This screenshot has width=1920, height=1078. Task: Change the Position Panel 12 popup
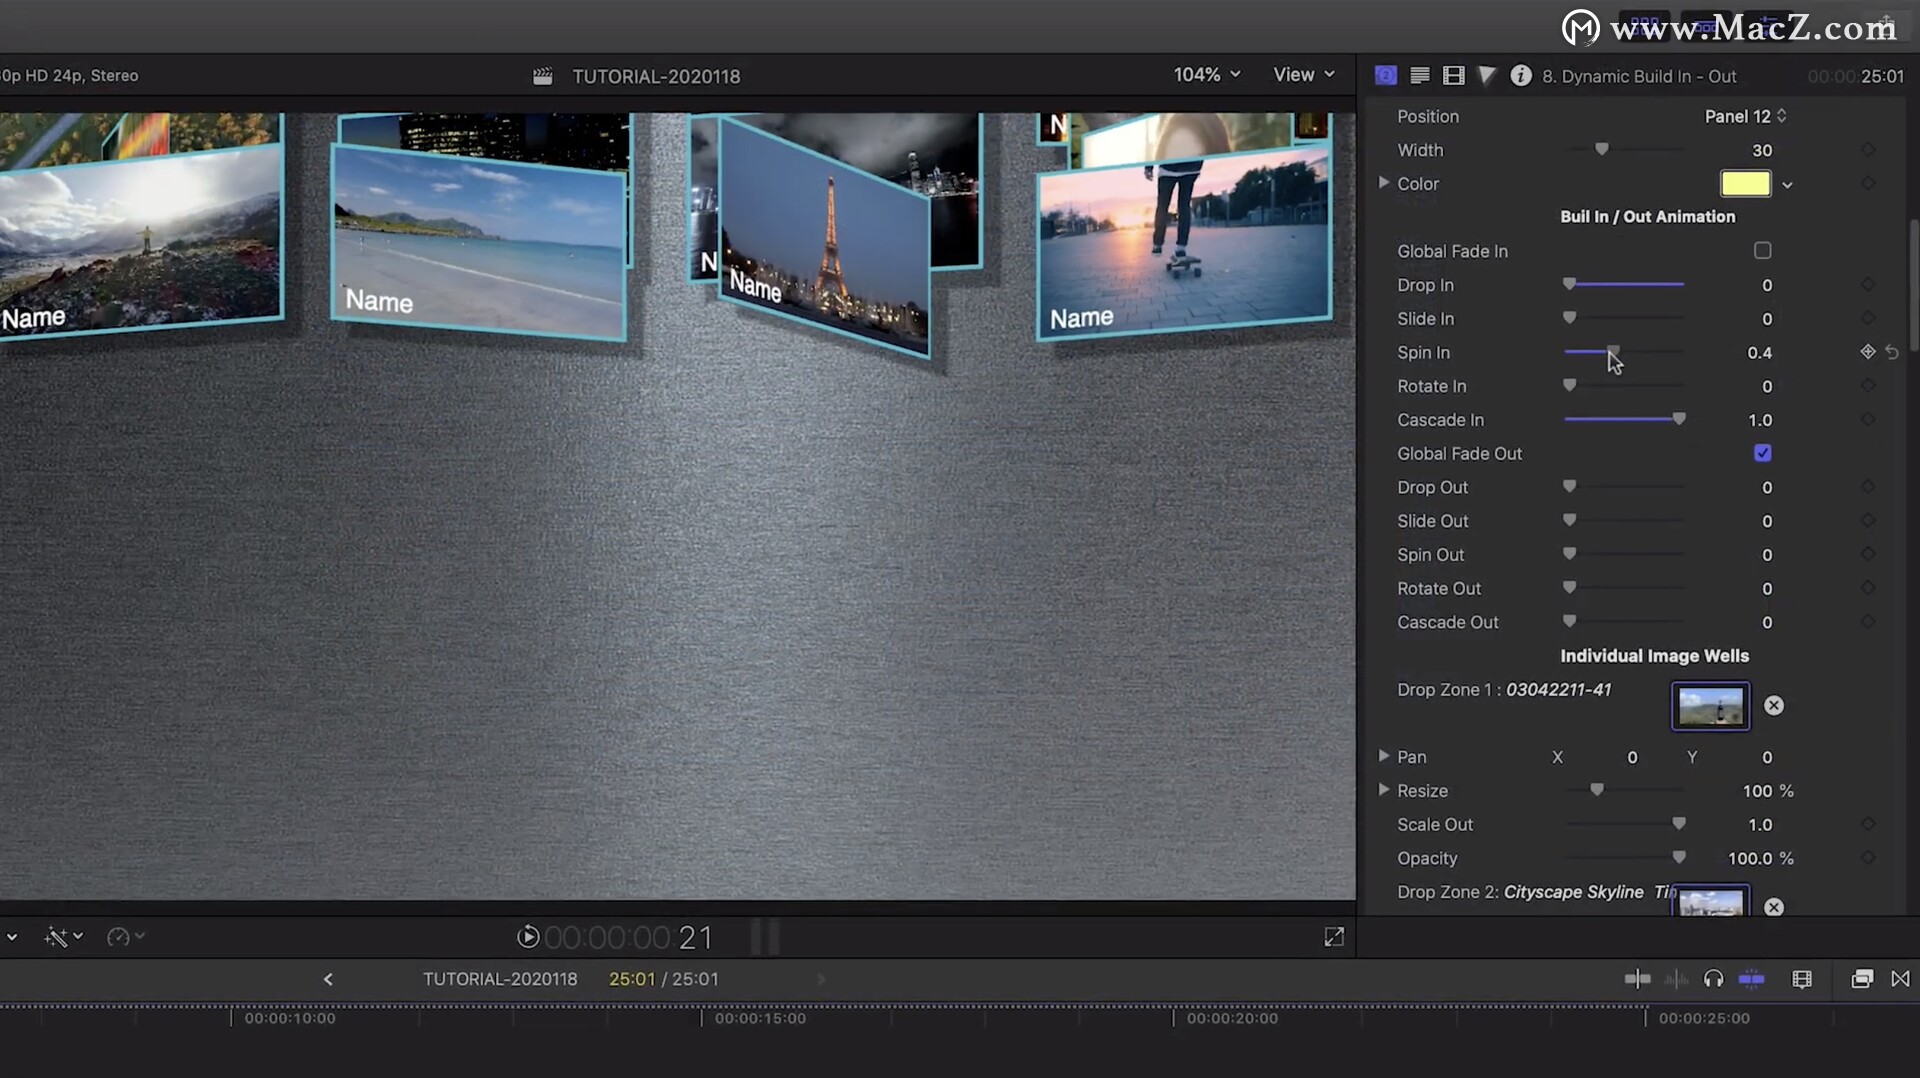pos(1746,116)
